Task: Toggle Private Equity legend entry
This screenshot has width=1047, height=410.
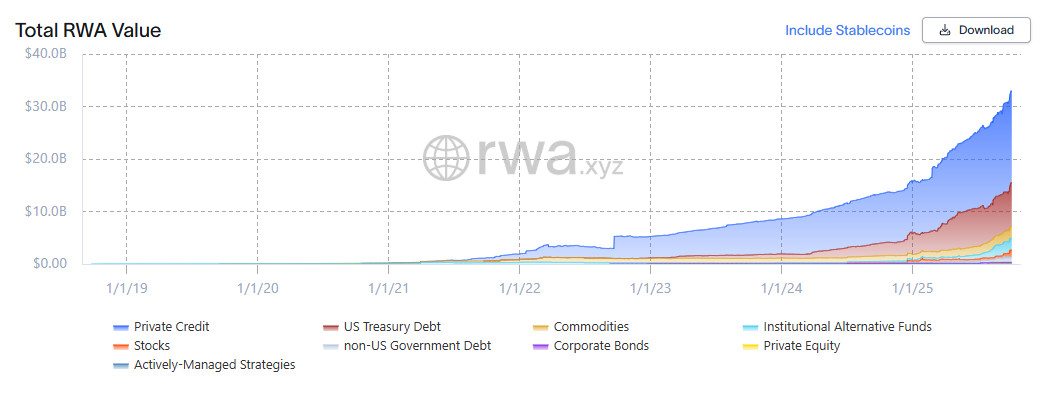Action: [x=801, y=346]
